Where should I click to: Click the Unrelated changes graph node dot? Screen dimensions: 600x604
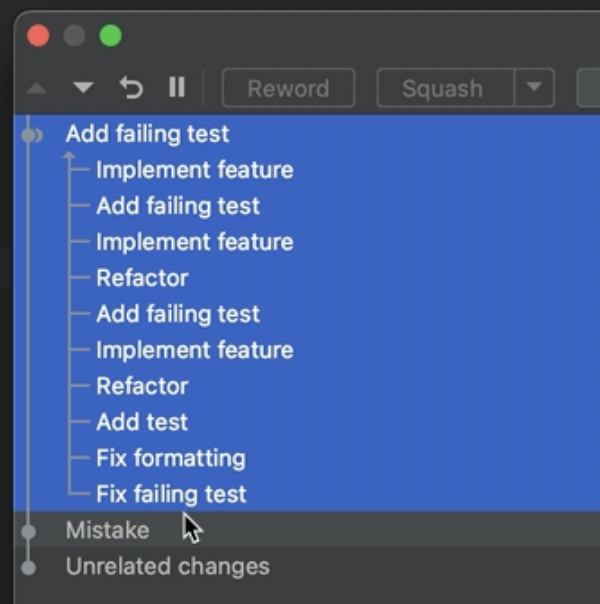point(28,567)
